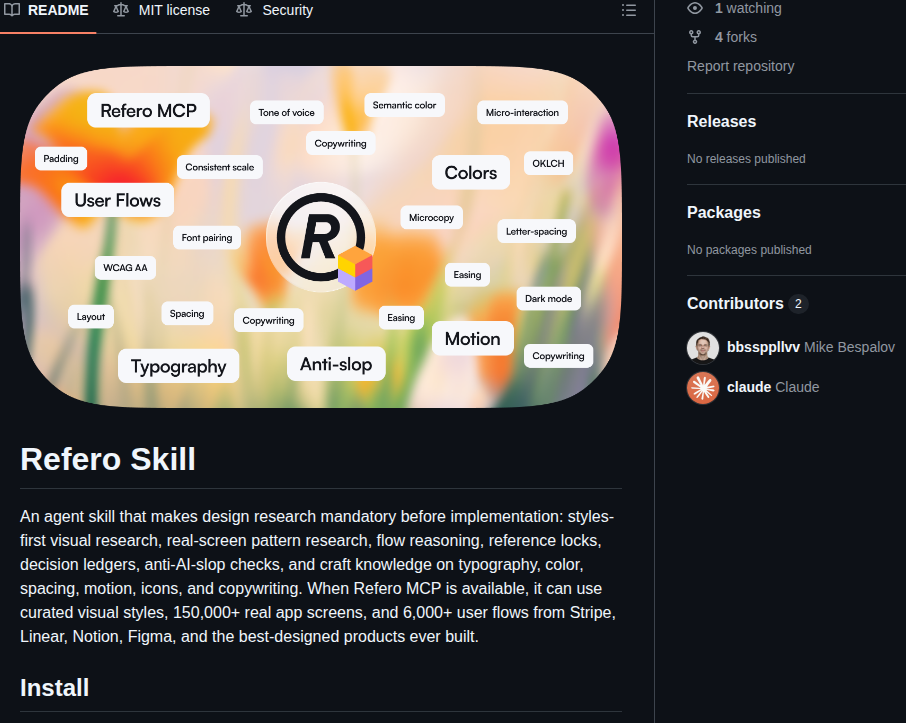Click the Security scale icon
The height and width of the screenshot is (723, 906).
click(244, 10)
